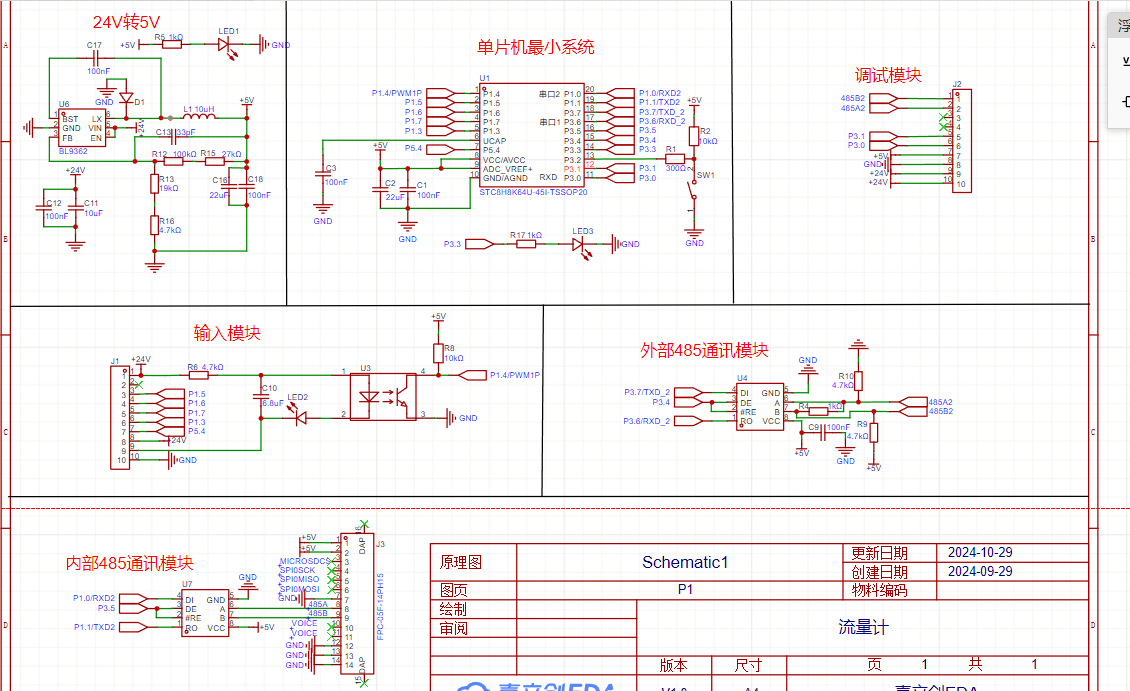Image resolution: width=1130 pixels, height=691 pixels.
Task: Select the Schematic1 name in title block
Action: point(685,562)
